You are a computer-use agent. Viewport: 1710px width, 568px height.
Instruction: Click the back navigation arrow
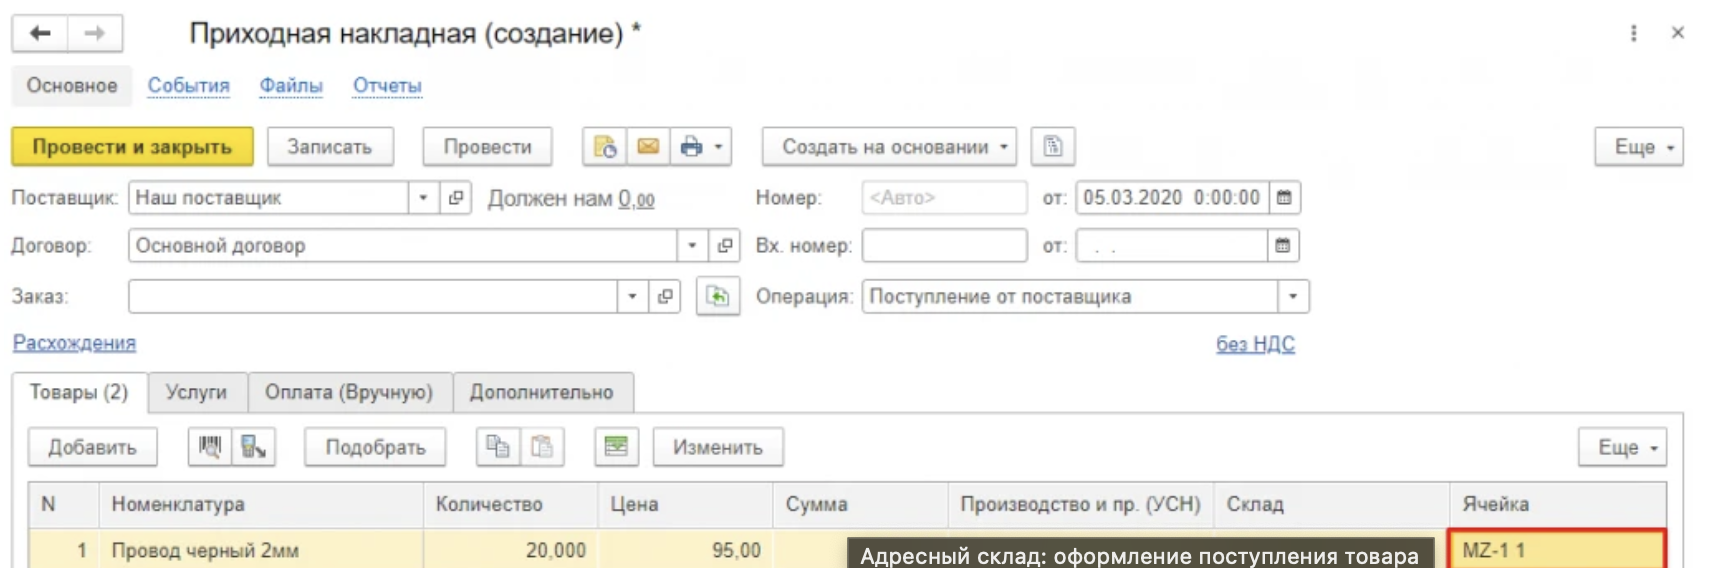pyautogui.click(x=40, y=33)
